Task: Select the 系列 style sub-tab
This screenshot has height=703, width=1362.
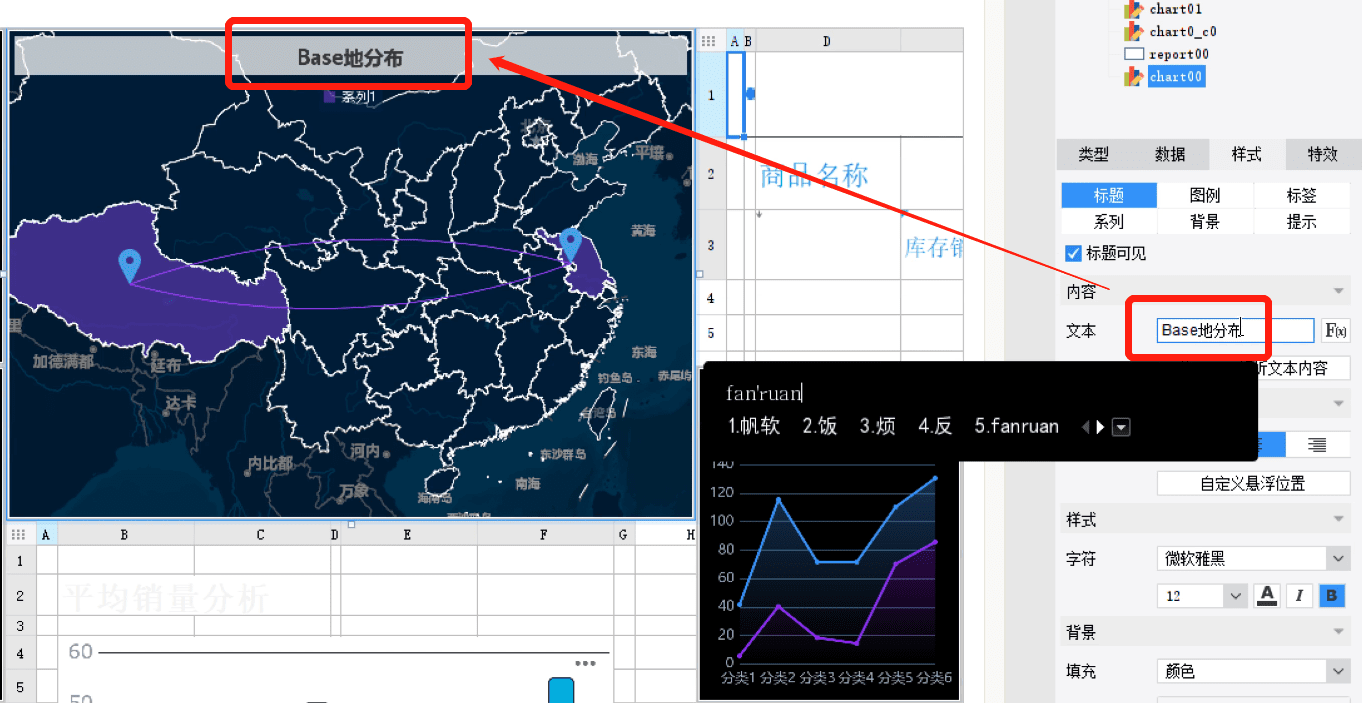Action: tap(1109, 222)
